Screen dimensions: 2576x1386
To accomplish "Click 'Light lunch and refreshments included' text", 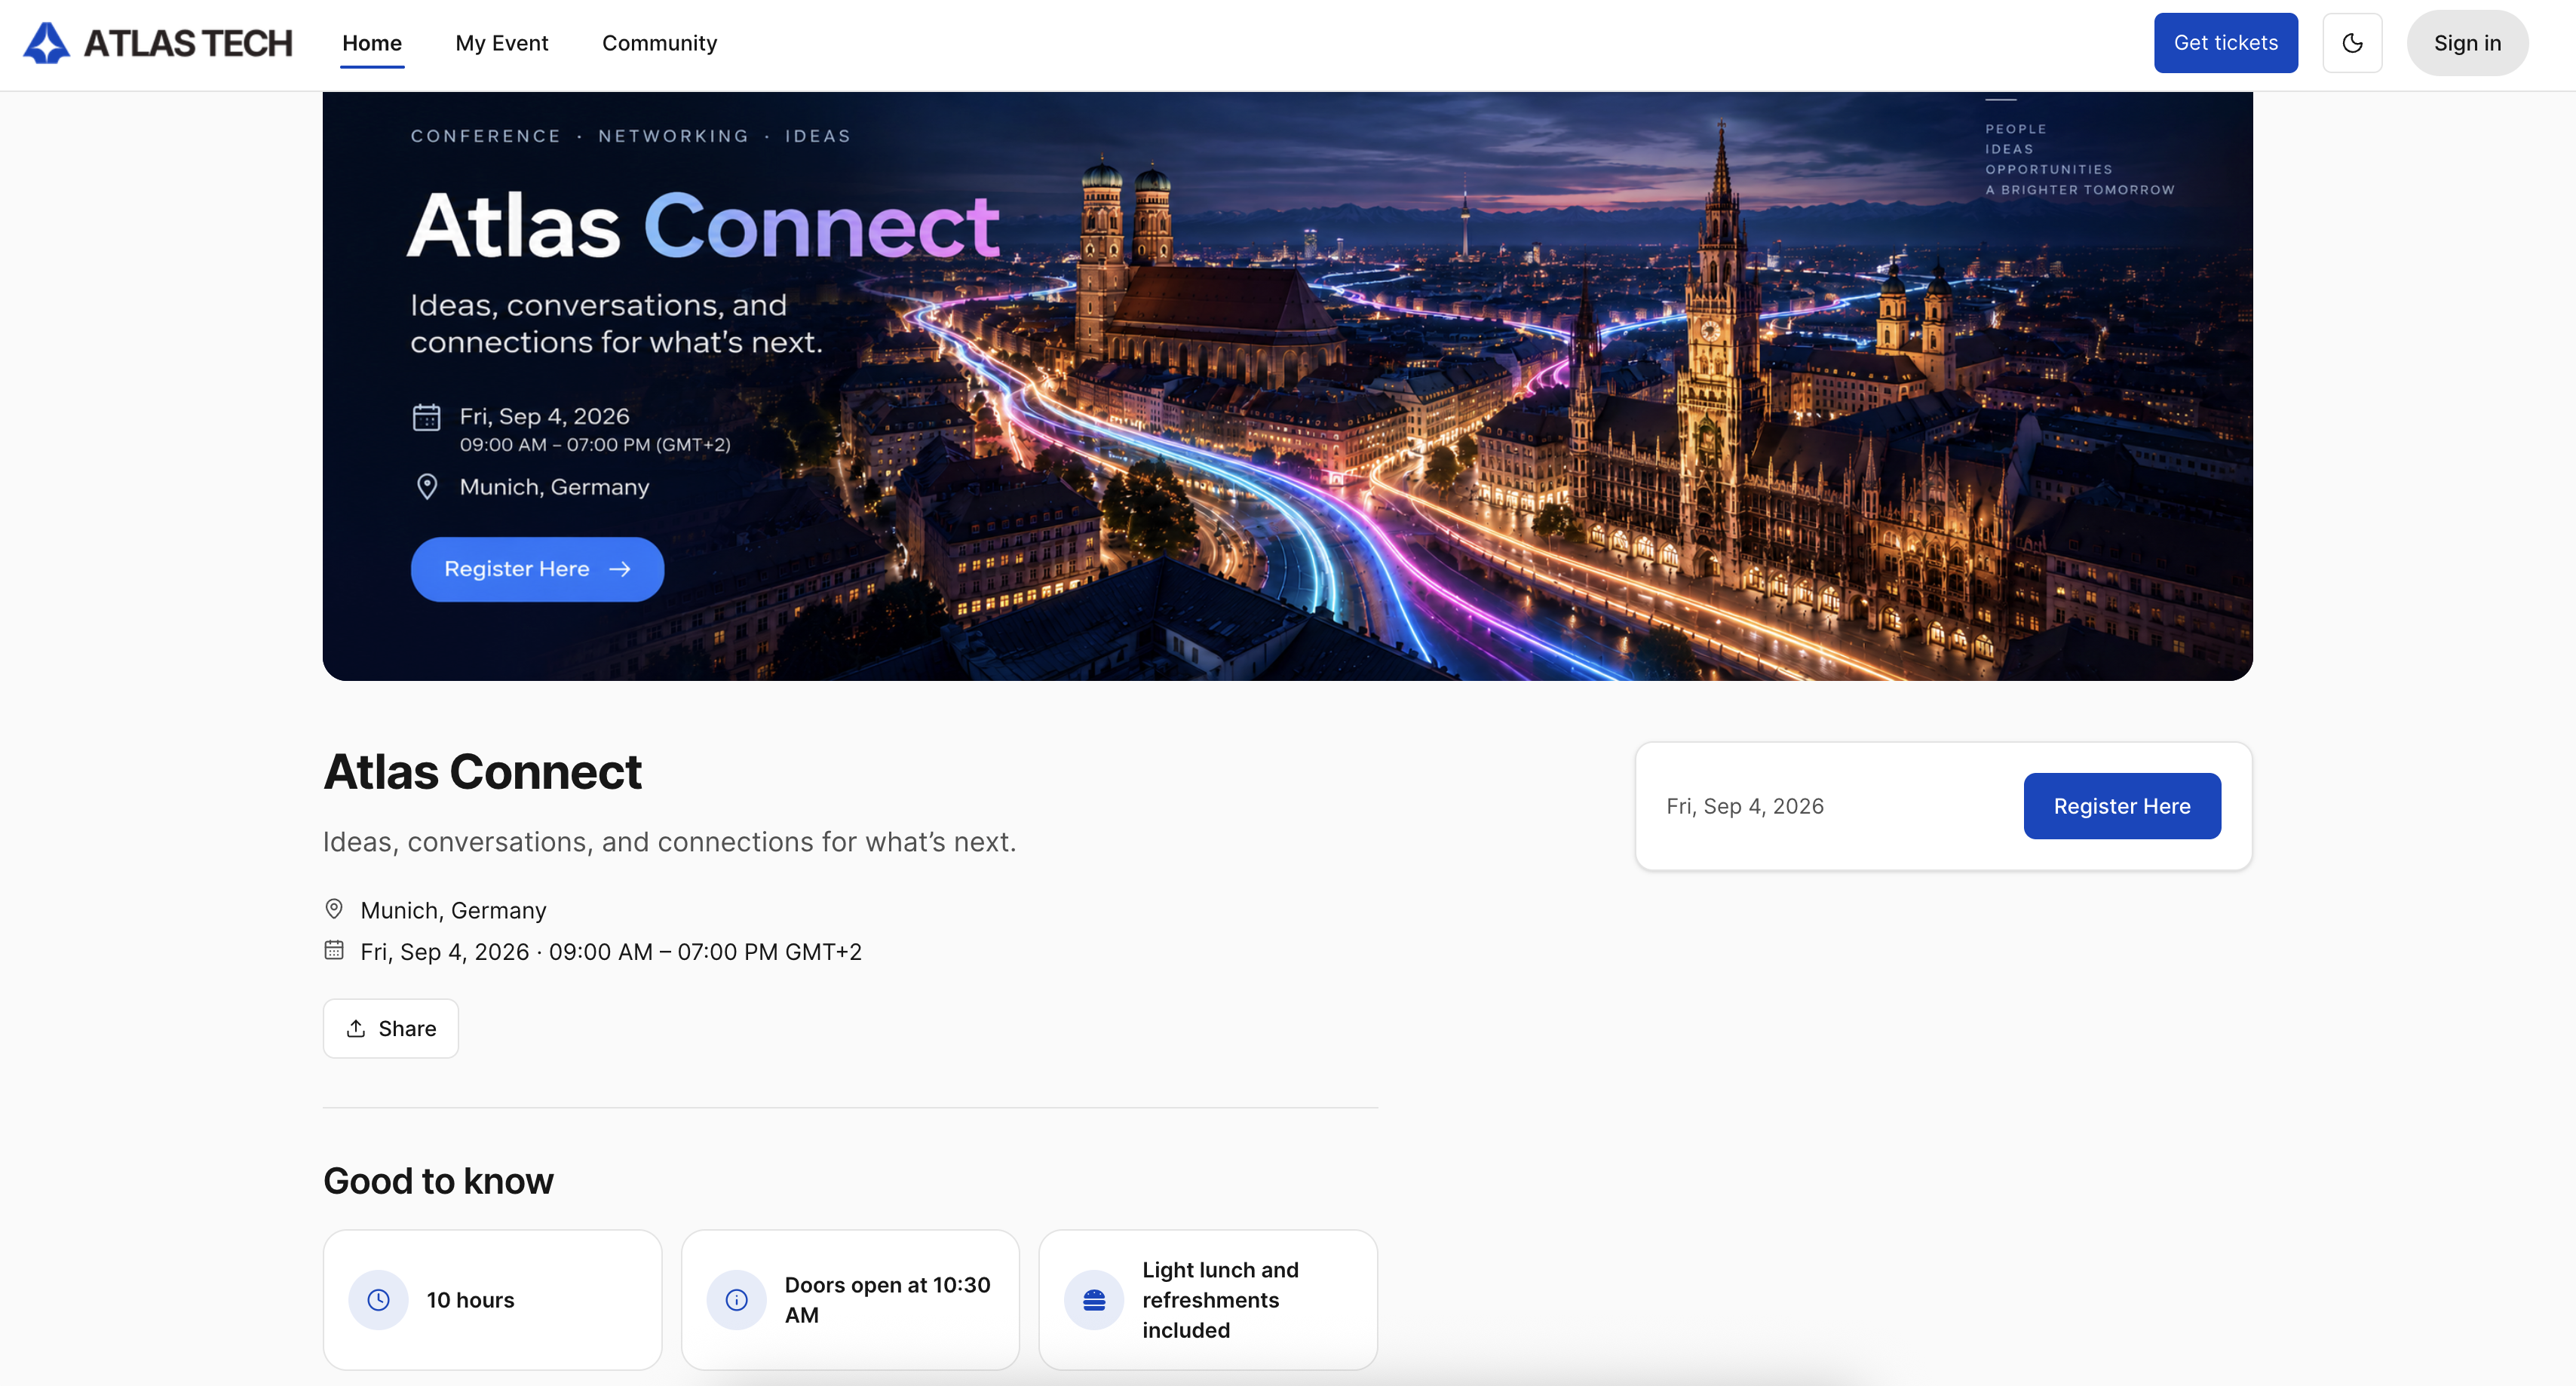I will coord(1221,1300).
